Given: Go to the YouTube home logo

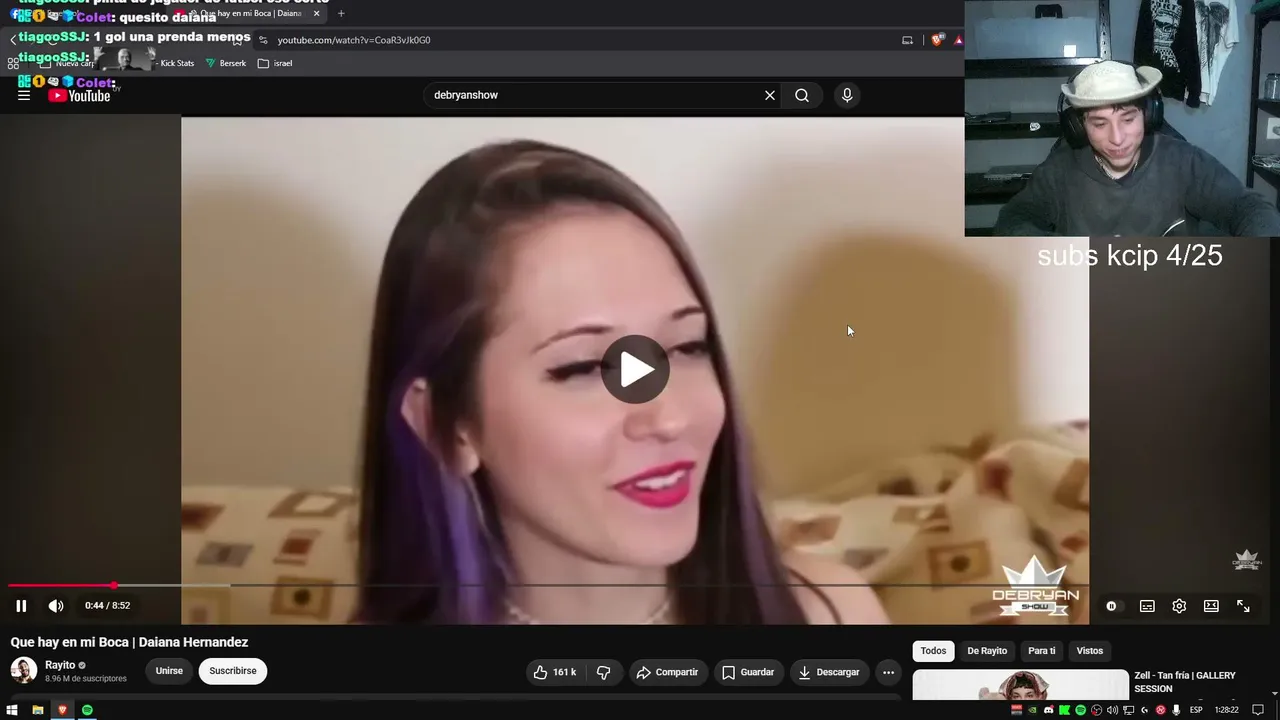Looking at the screenshot, I should point(80,95).
